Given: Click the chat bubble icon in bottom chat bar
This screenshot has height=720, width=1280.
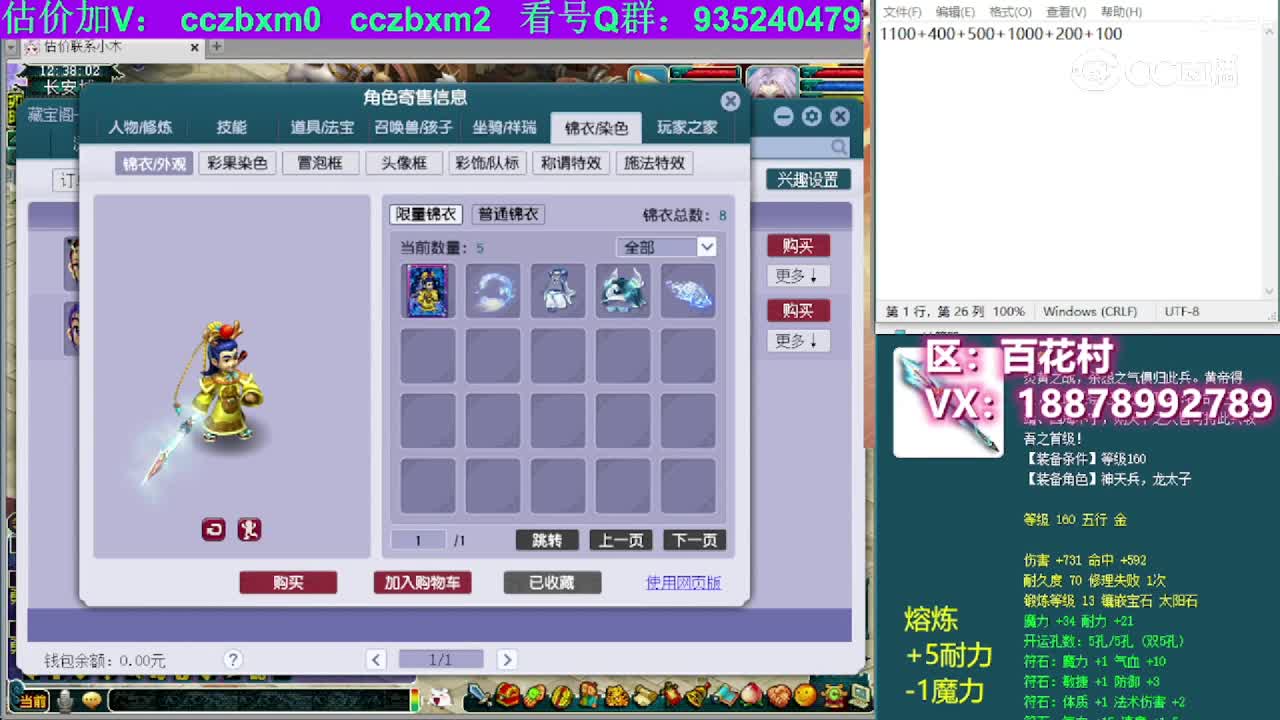Looking at the screenshot, I should (92, 700).
